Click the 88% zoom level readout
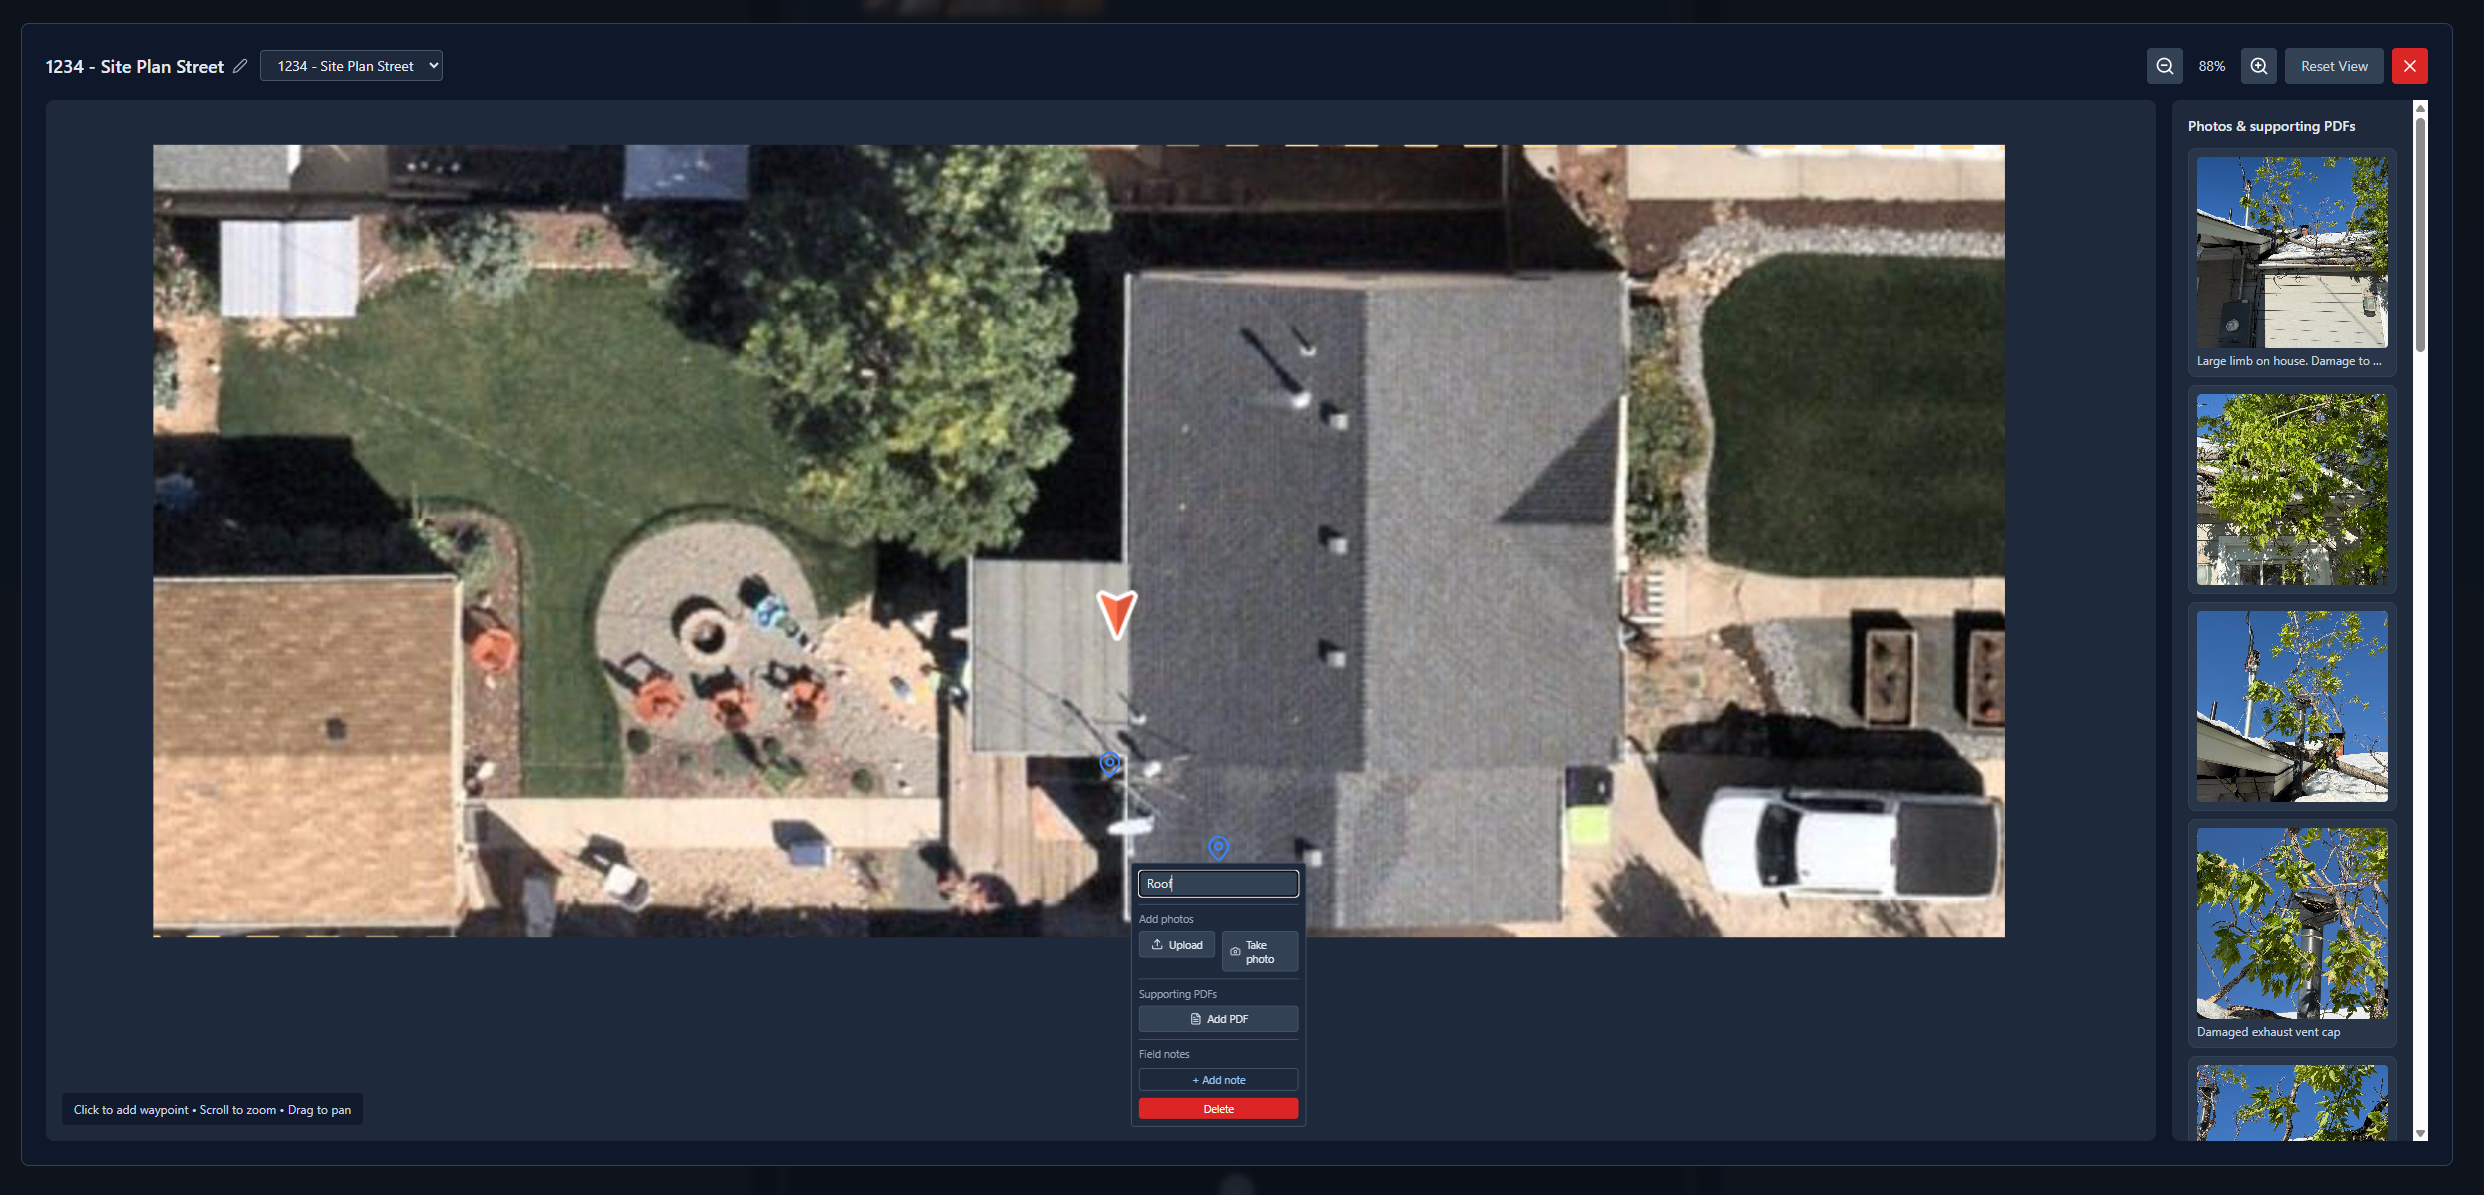Image resolution: width=2484 pixels, height=1195 pixels. (2211, 66)
